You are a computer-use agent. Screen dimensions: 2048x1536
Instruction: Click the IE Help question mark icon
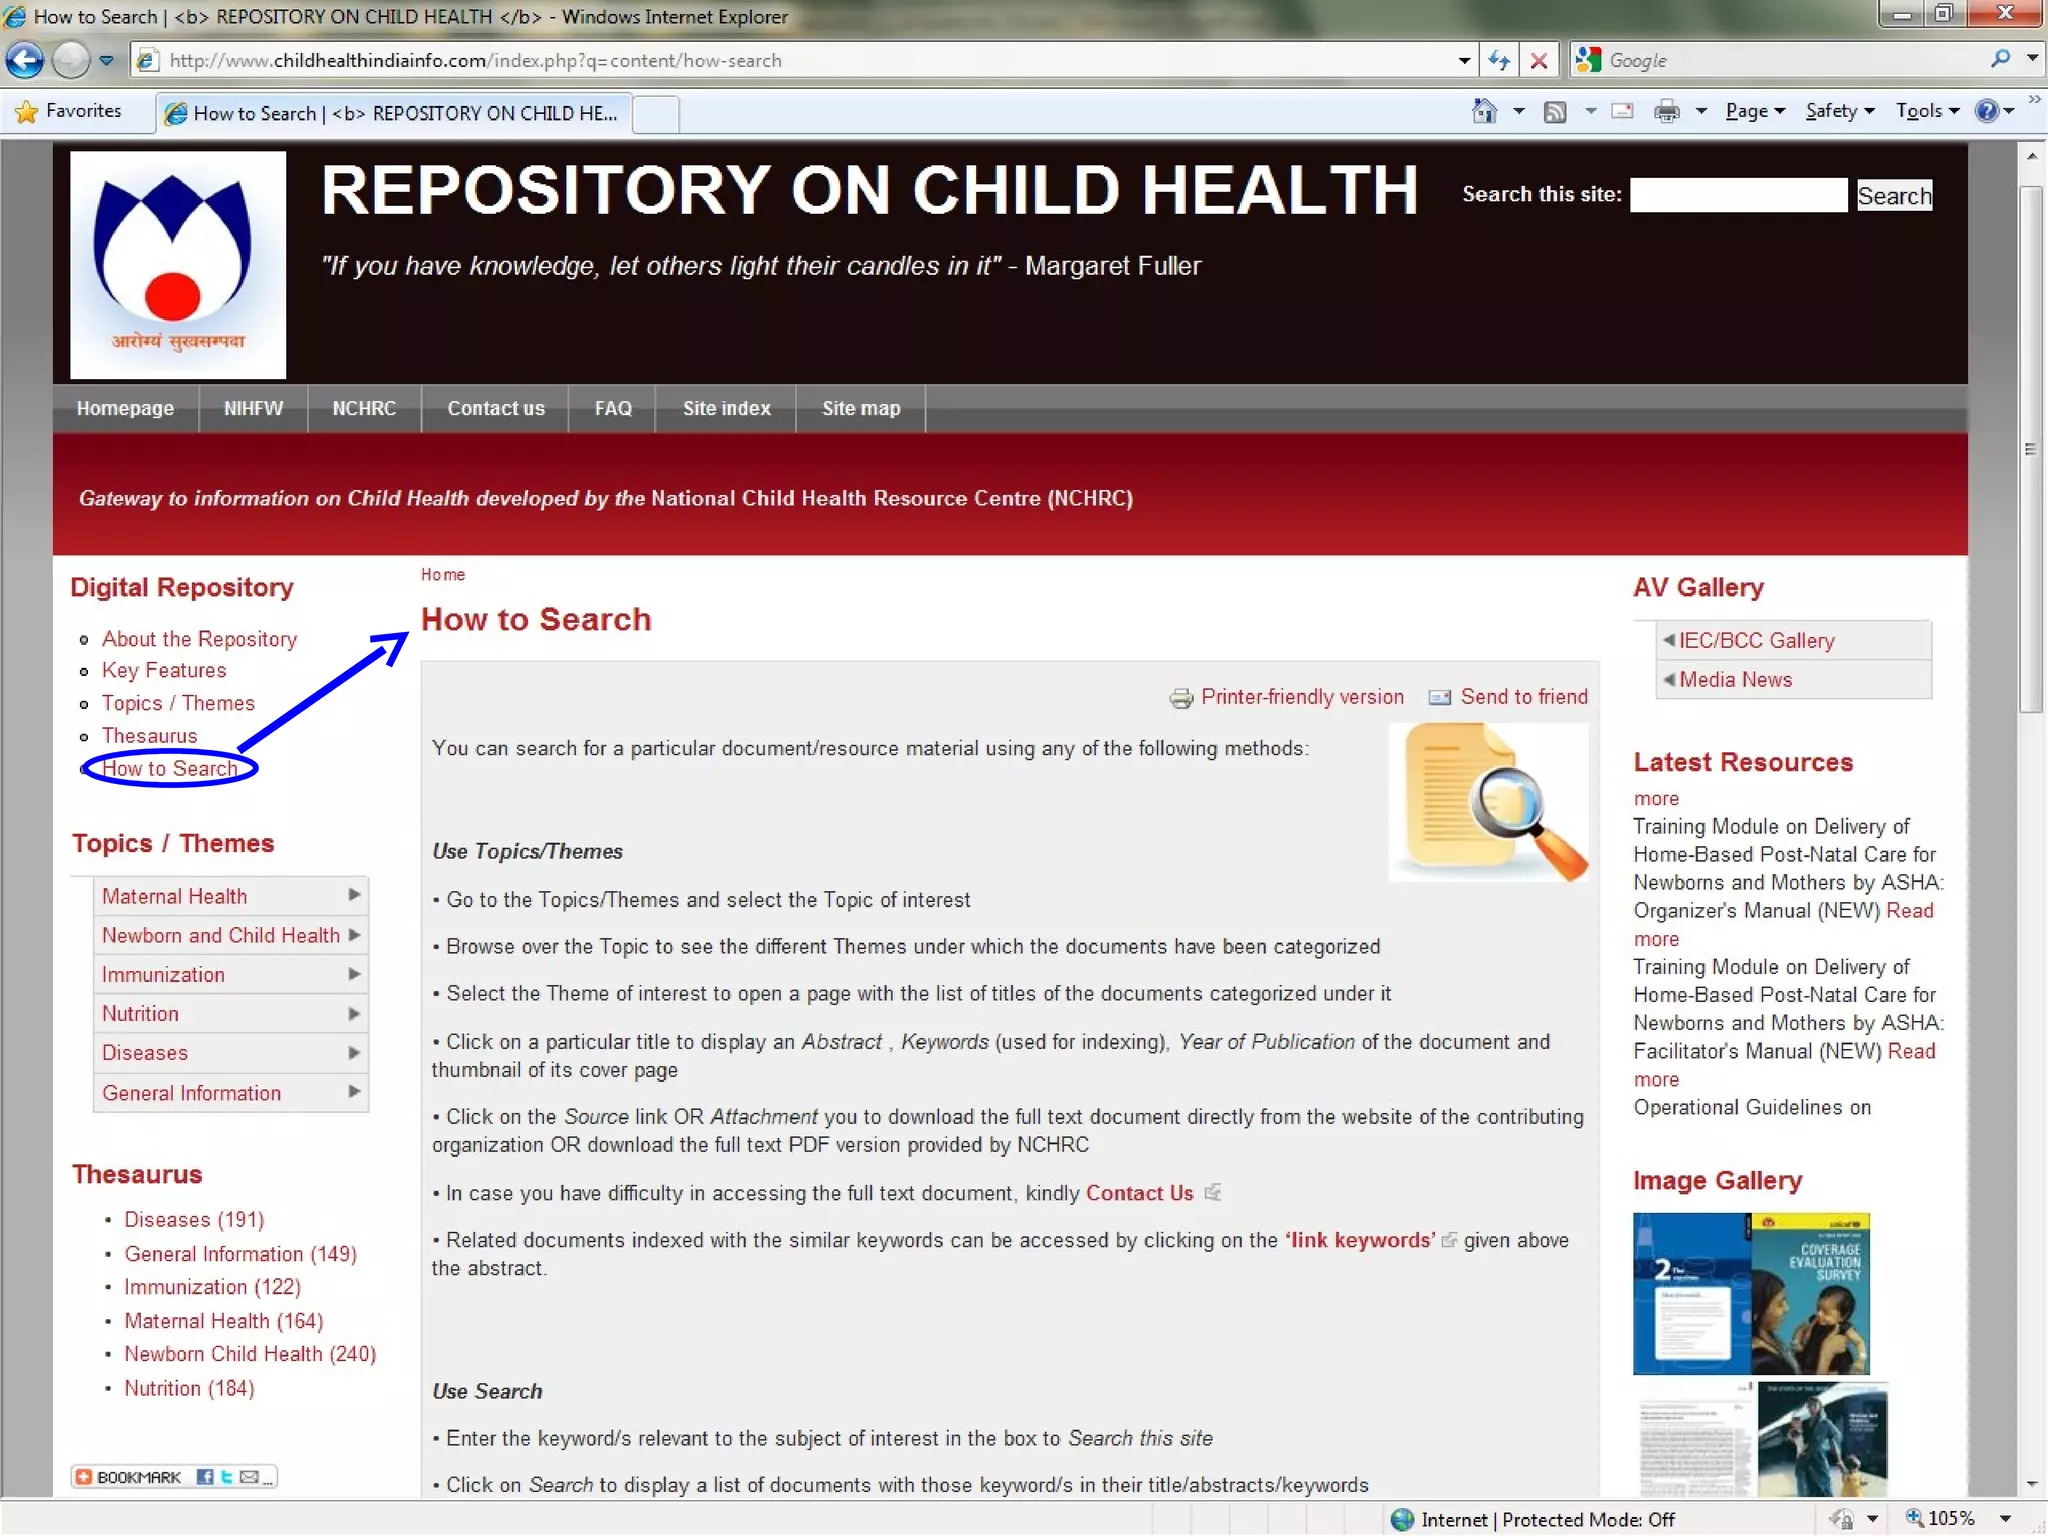pyautogui.click(x=1986, y=111)
